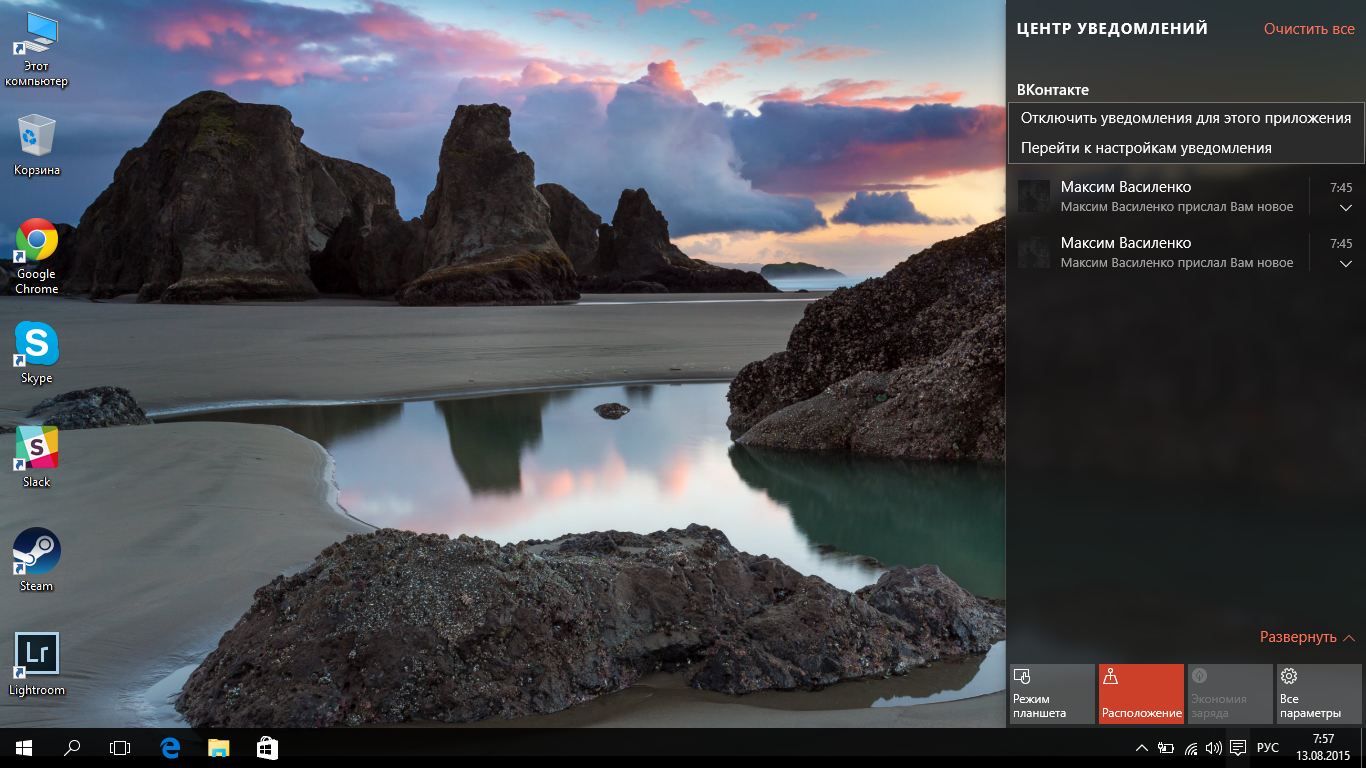
Task: Click the Task View taskbar icon
Action: coord(120,747)
